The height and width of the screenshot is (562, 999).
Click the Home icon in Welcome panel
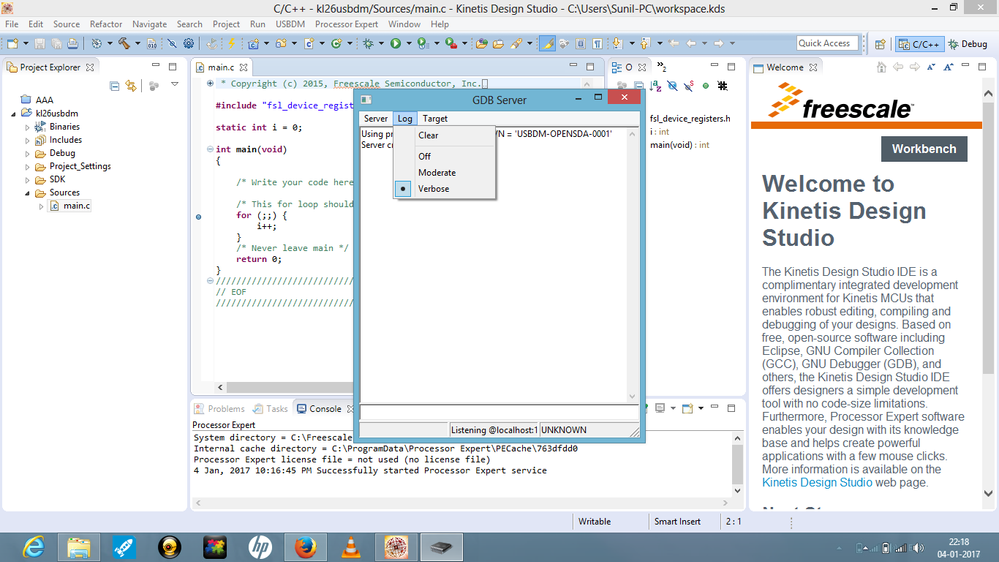pos(883,67)
